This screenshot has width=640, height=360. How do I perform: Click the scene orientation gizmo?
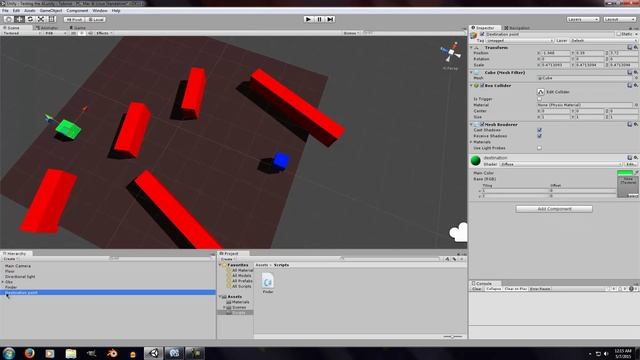451,52
